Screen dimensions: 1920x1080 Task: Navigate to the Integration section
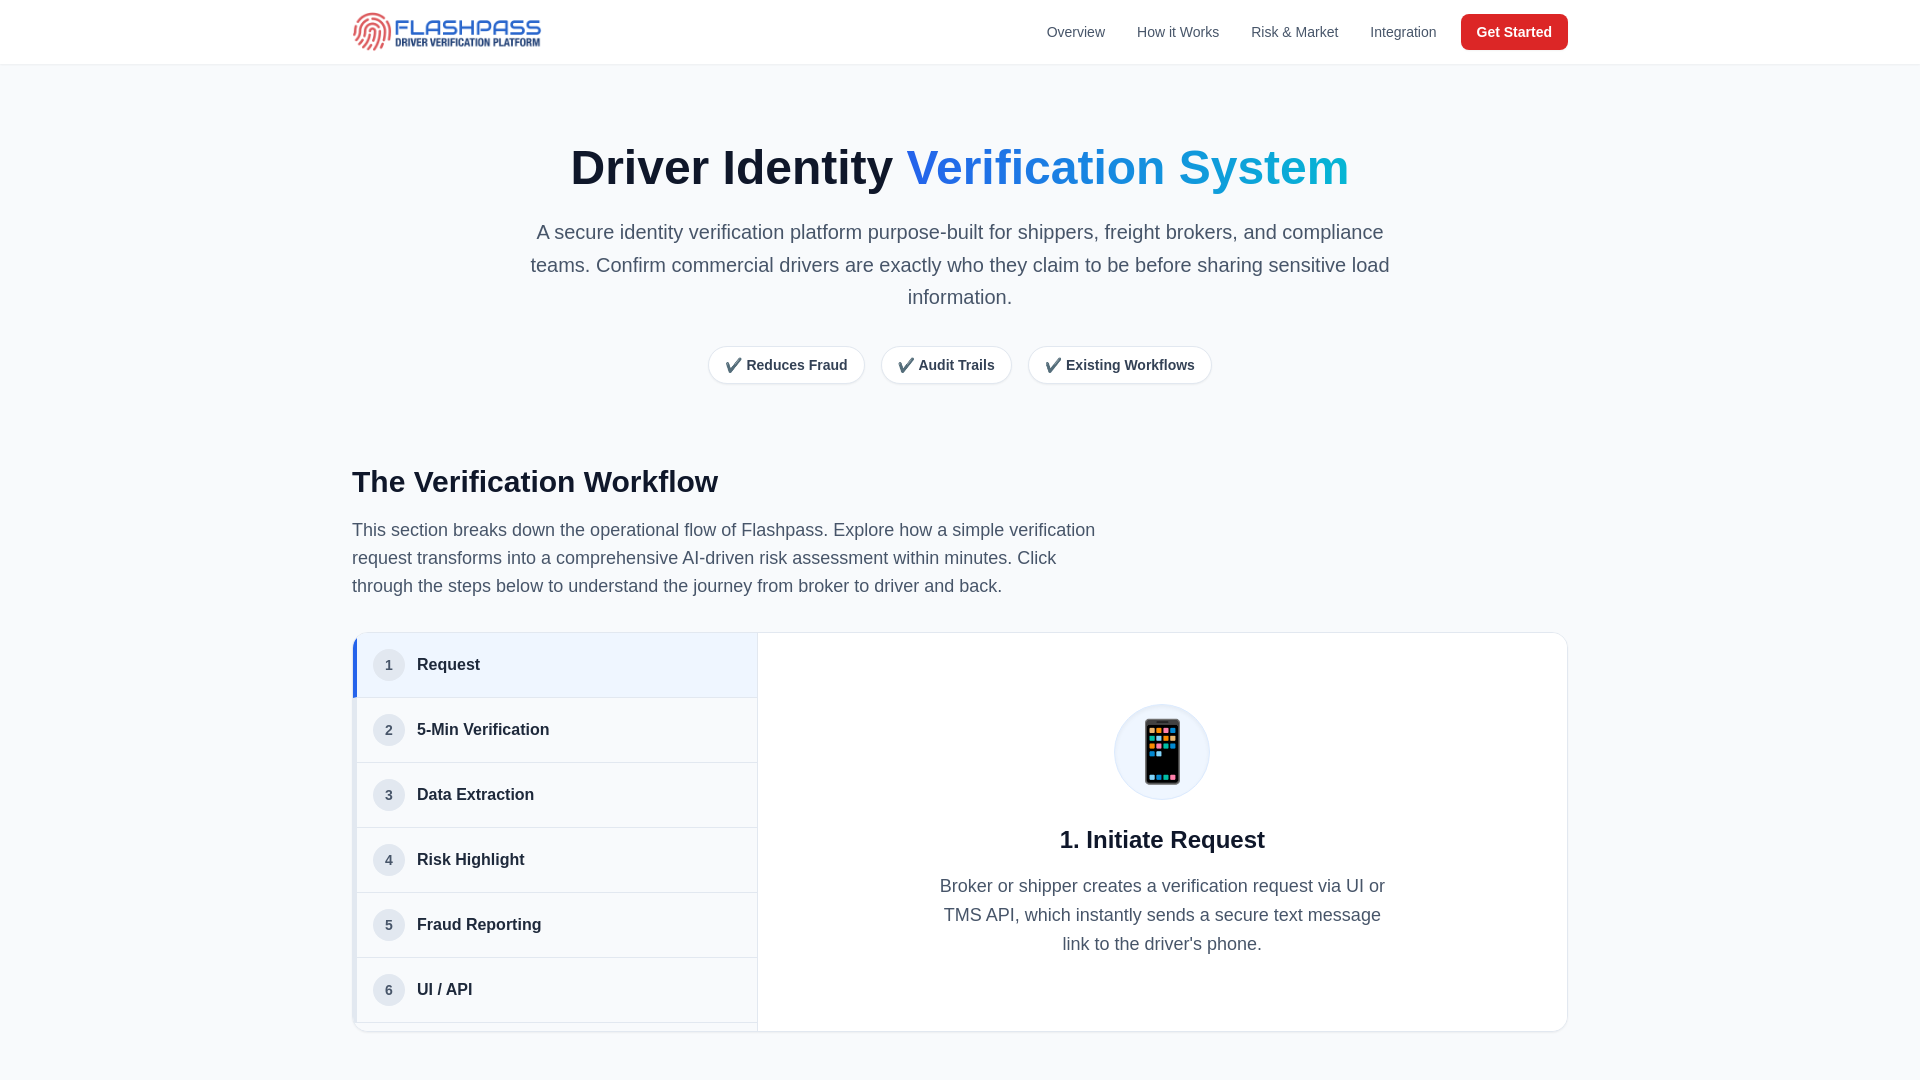tap(1403, 32)
